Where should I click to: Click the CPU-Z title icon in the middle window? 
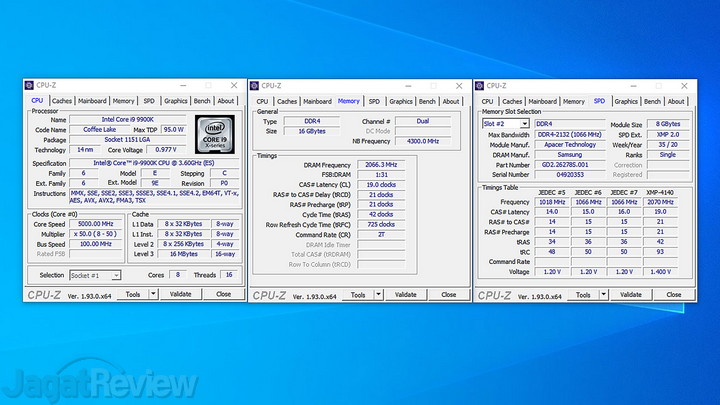pyautogui.click(x=255, y=86)
